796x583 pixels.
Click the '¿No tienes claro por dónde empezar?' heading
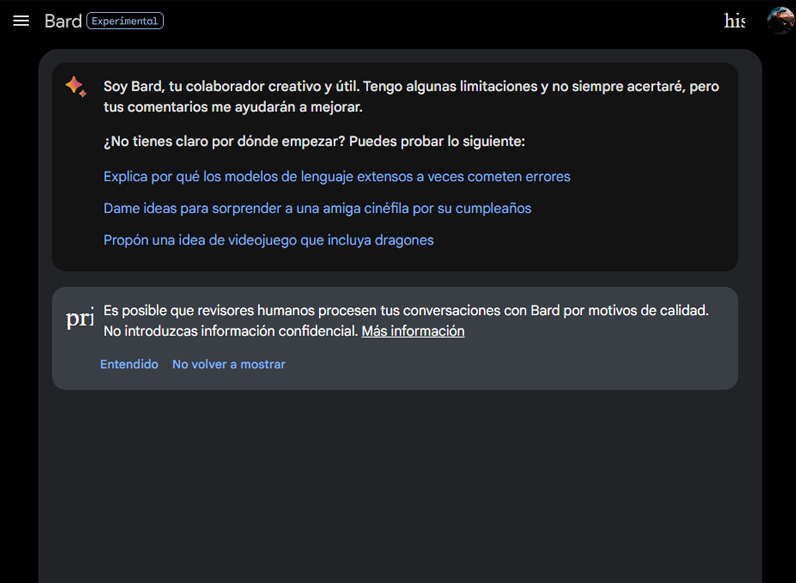point(314,142)
